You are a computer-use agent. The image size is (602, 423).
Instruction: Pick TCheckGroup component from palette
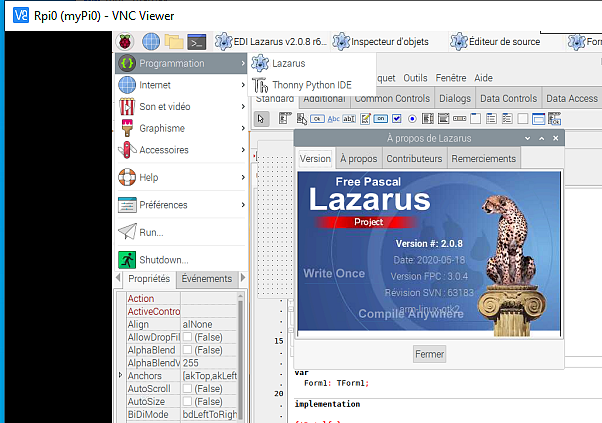(507, 119)
